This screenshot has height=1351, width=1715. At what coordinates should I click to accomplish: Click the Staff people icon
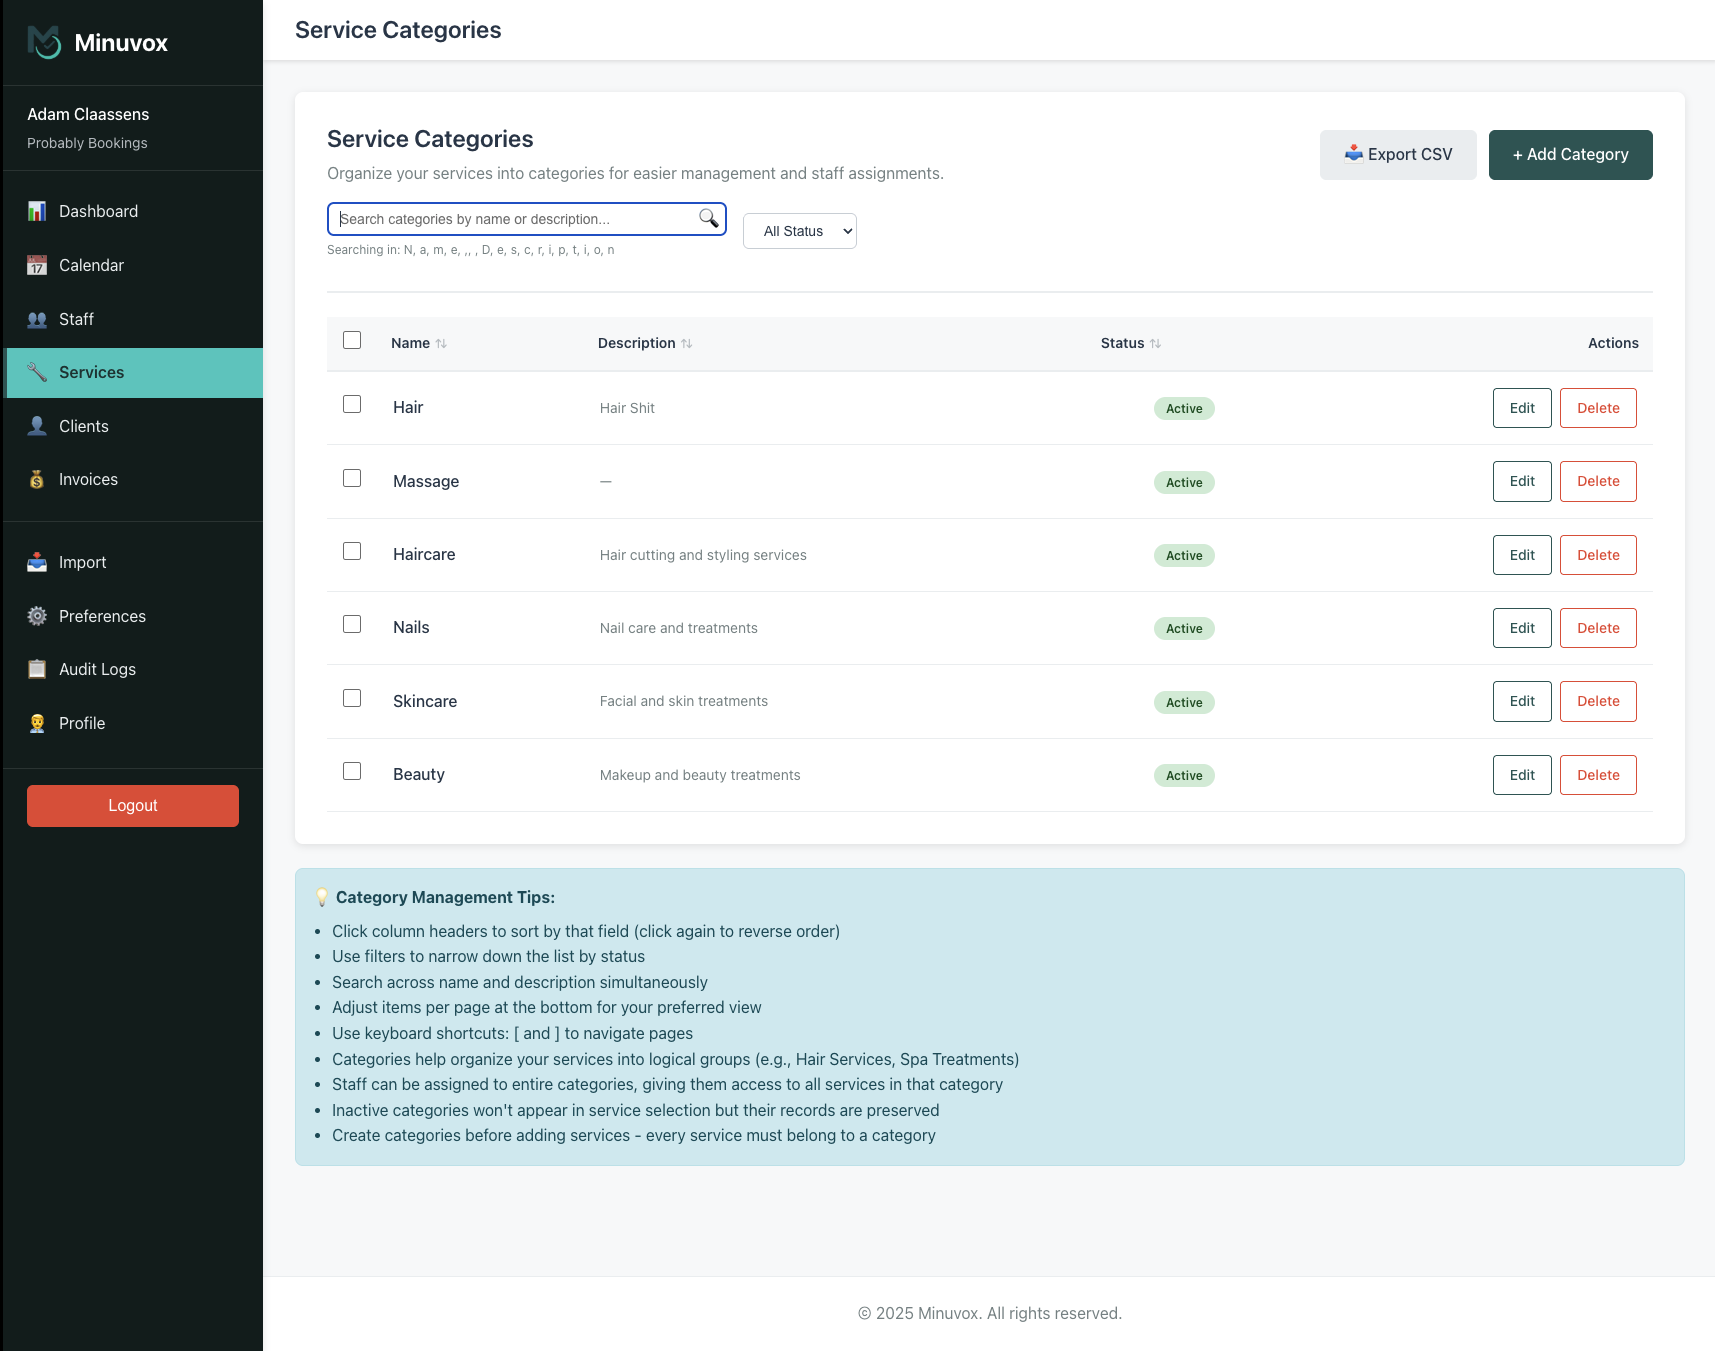(x=37, y=319)
